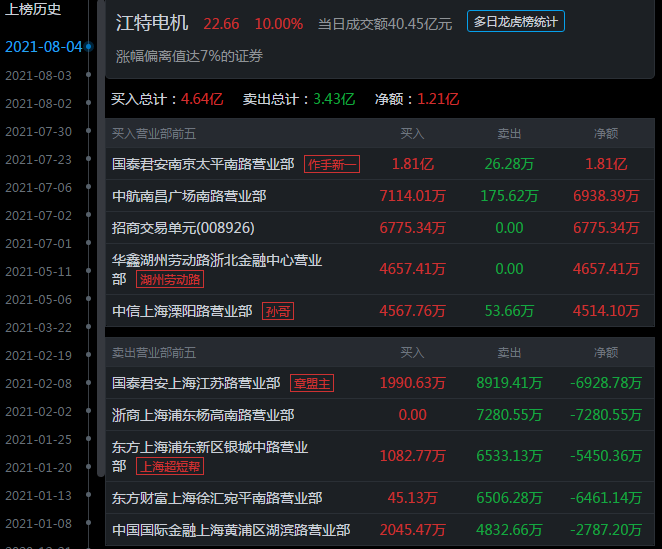Click the 江特电机 stock name
662x549 pixels.
click(152, 23)
